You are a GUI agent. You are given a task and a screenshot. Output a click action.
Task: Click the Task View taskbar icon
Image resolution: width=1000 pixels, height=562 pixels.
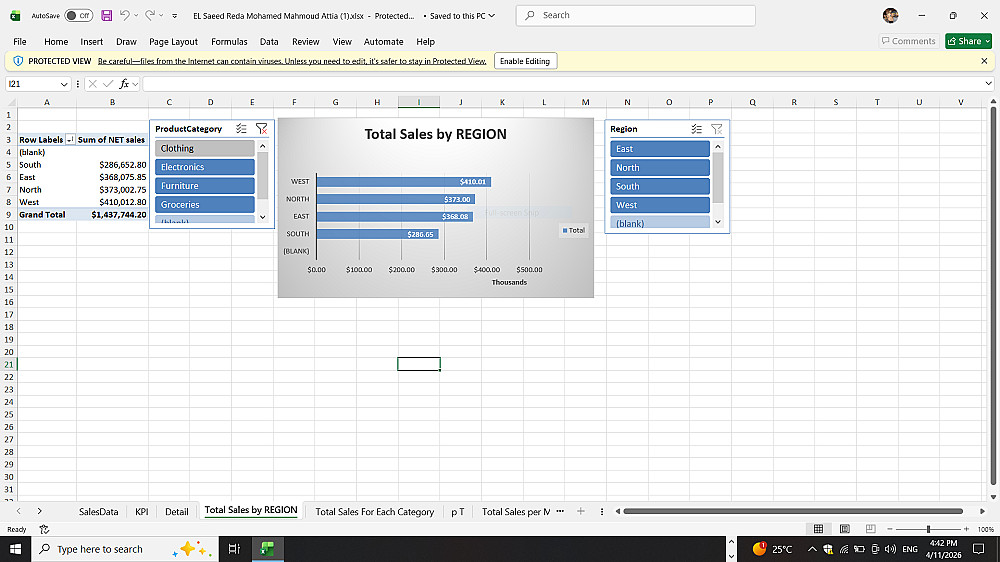click(x=234, y=549)
